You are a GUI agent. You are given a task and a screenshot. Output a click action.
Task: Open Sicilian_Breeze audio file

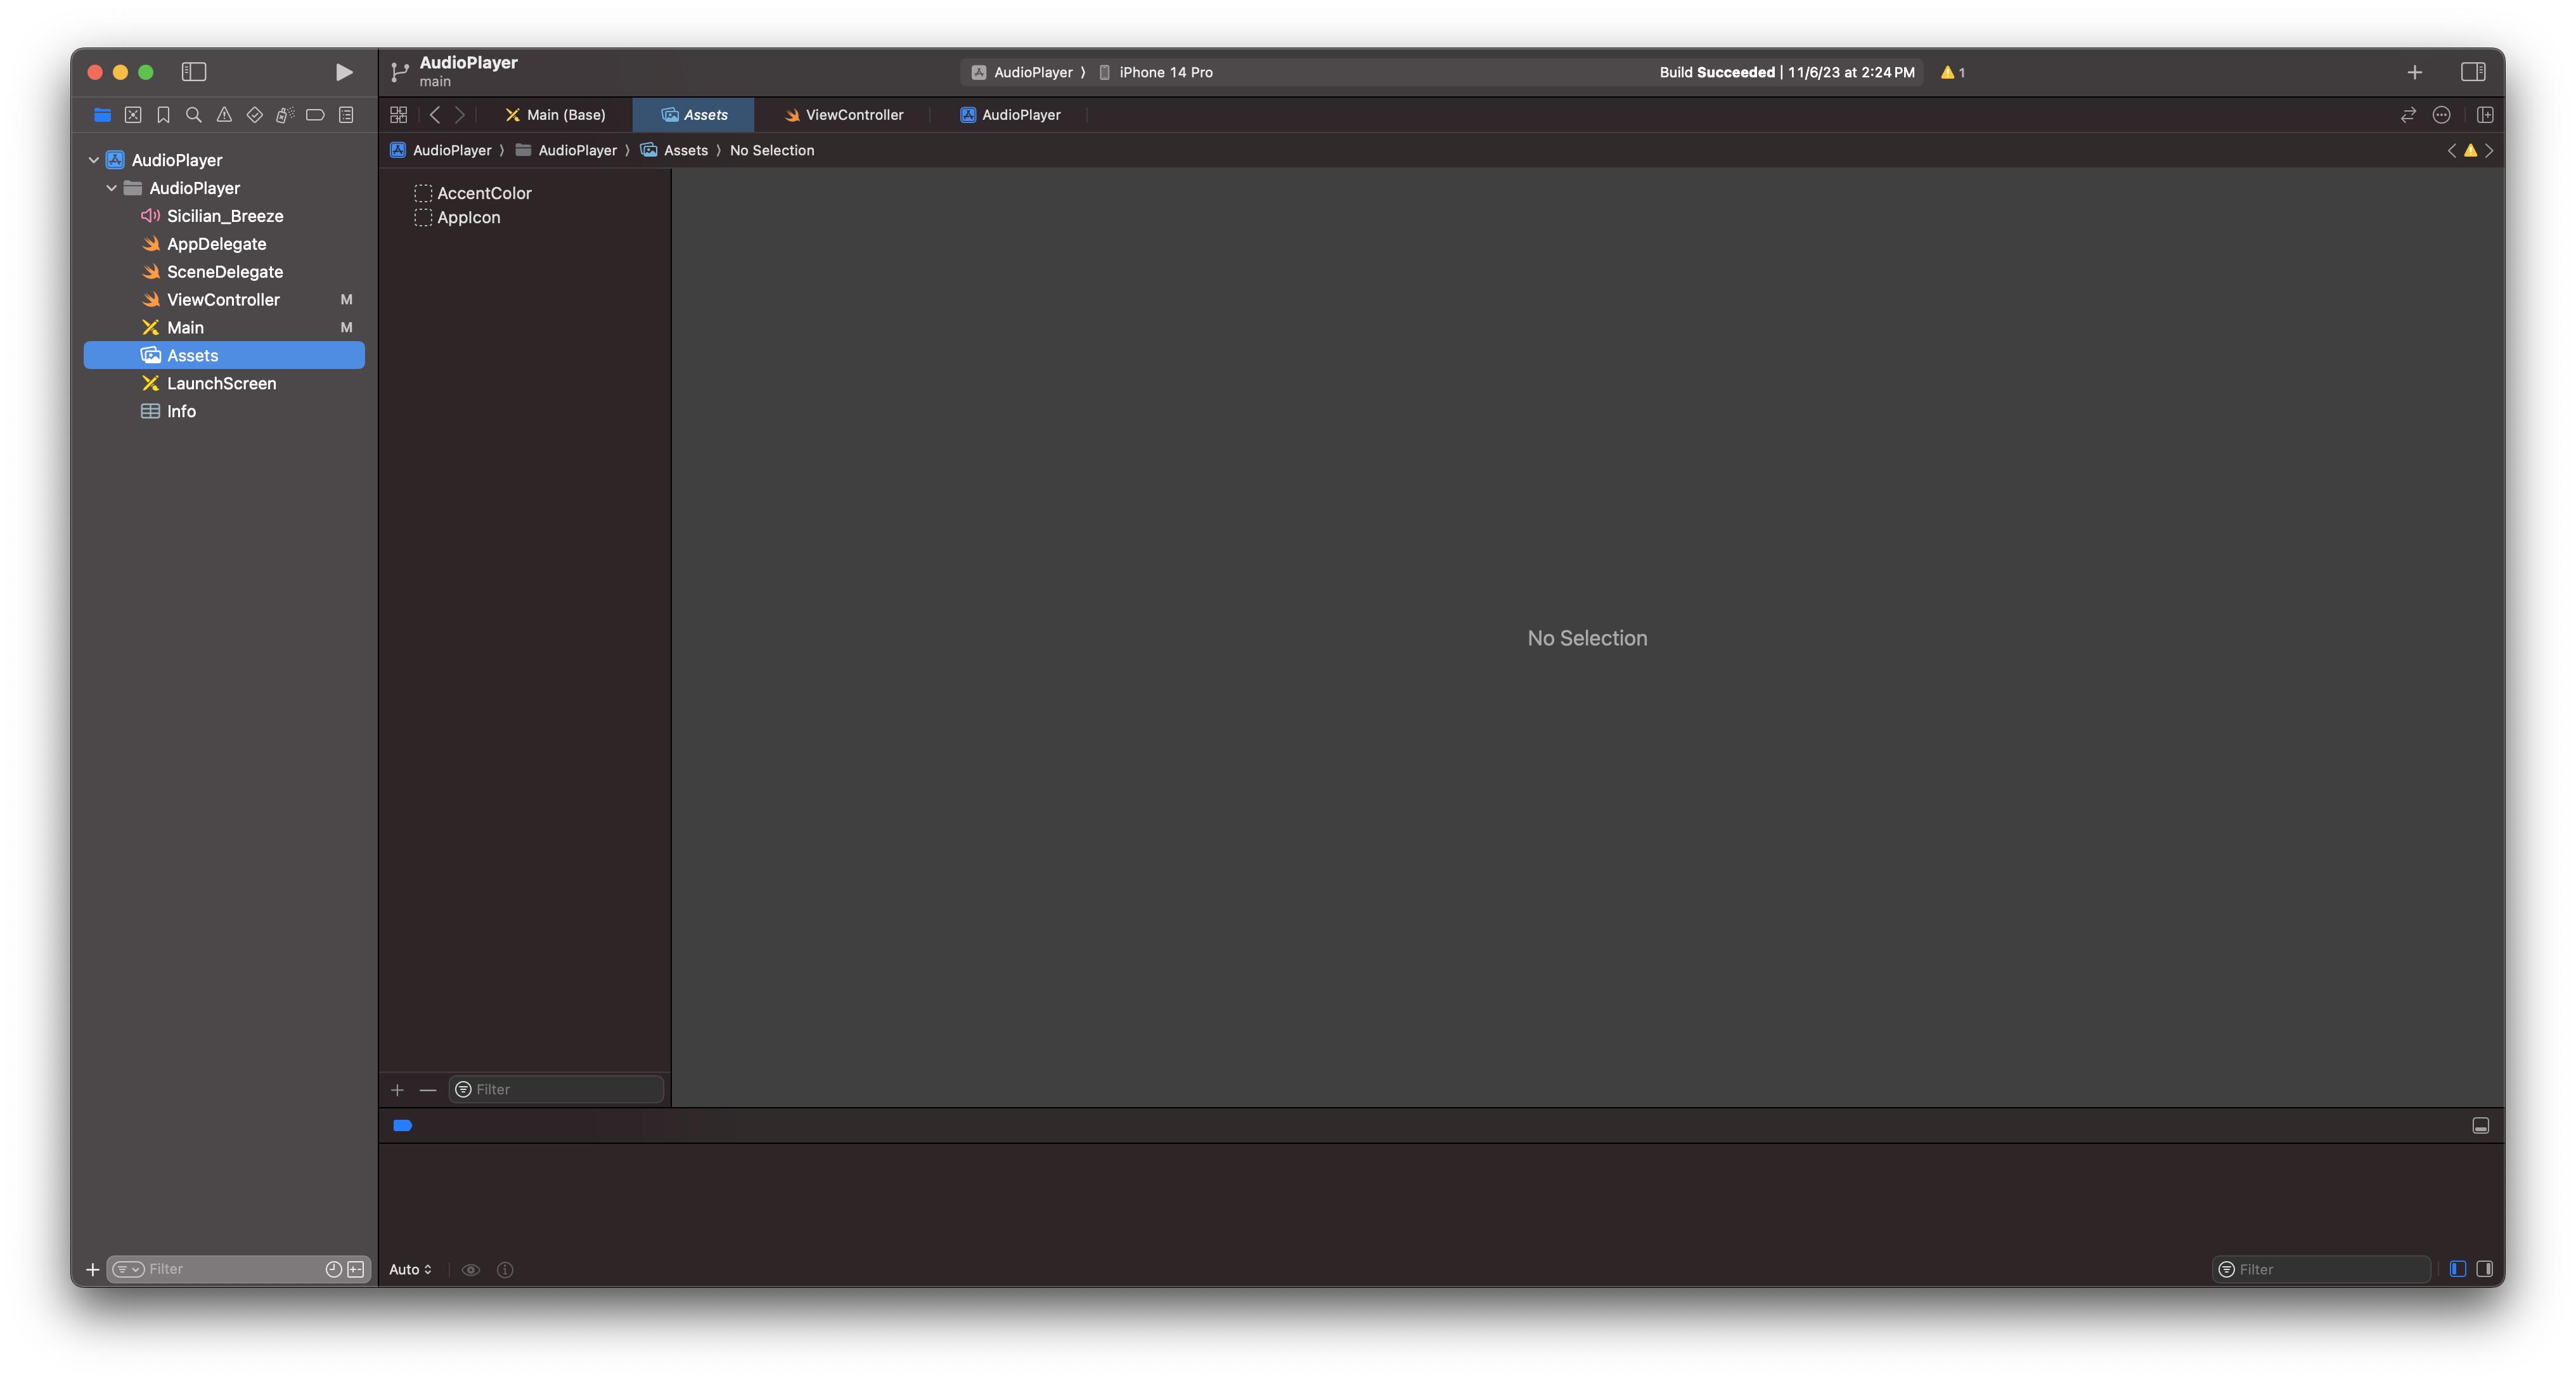coord(225,216)
